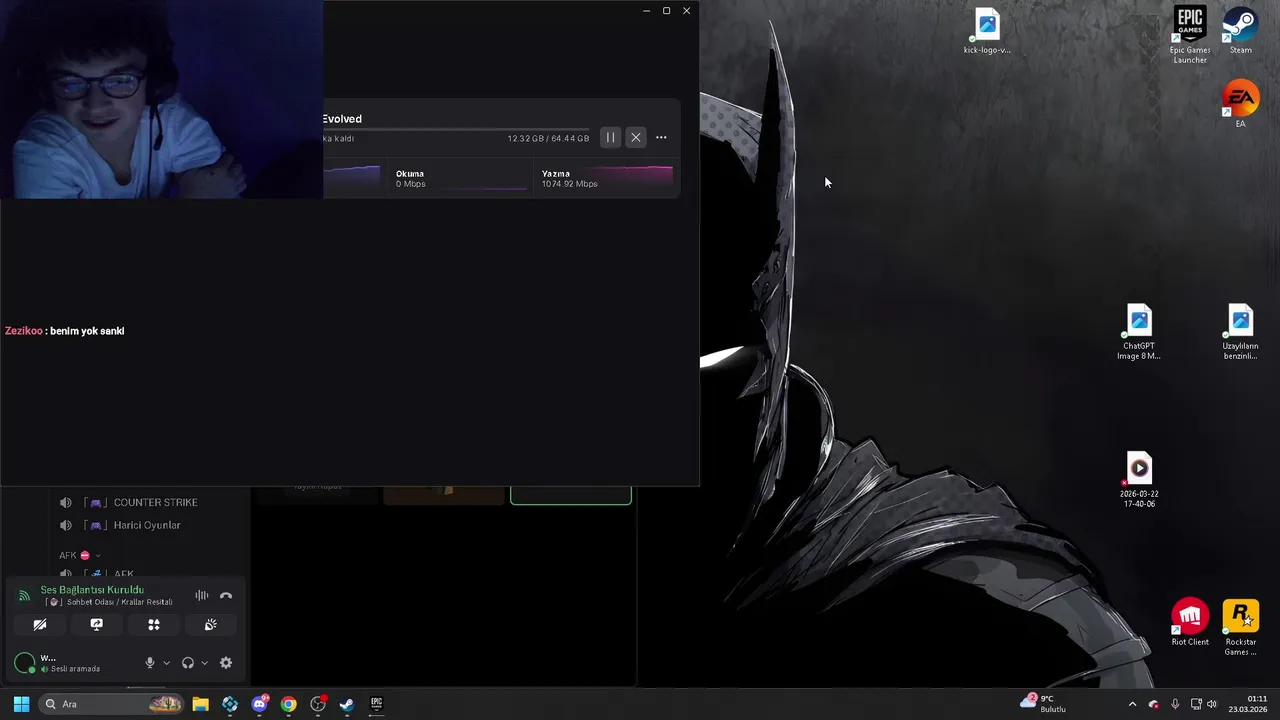Viewport: 1280px width, 720px height.
Task: Select the green-outlined stream tile
Action: pos(571,495)
